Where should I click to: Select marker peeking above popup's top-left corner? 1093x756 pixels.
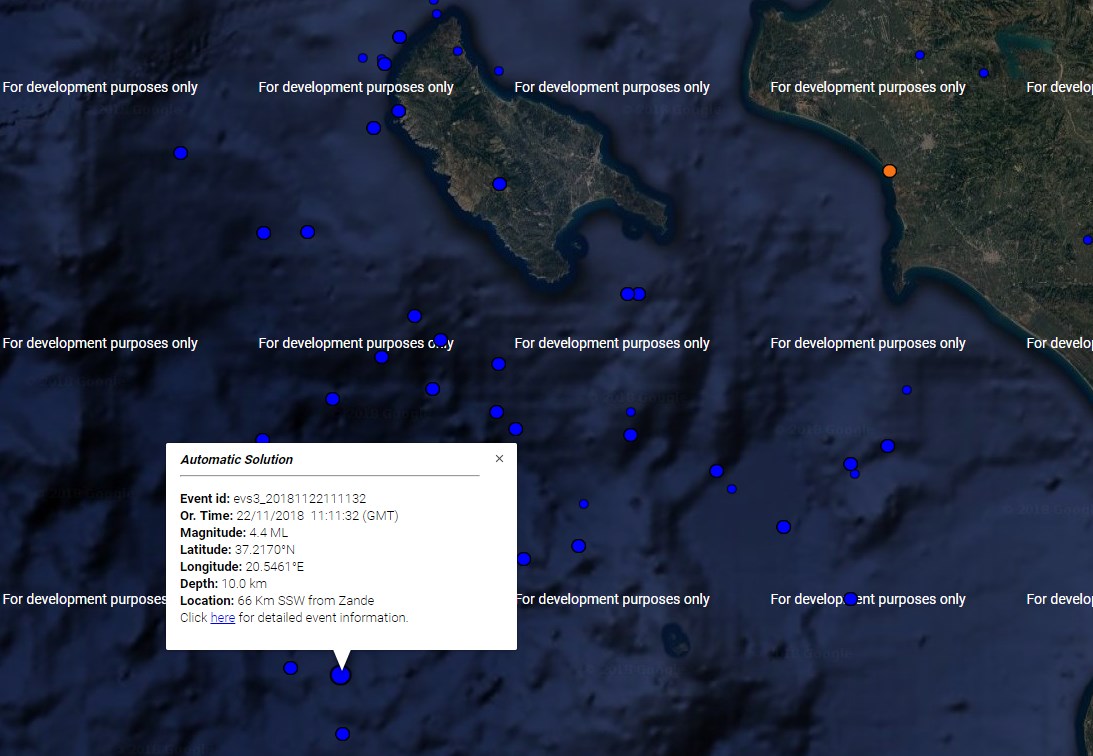(262, 439)
